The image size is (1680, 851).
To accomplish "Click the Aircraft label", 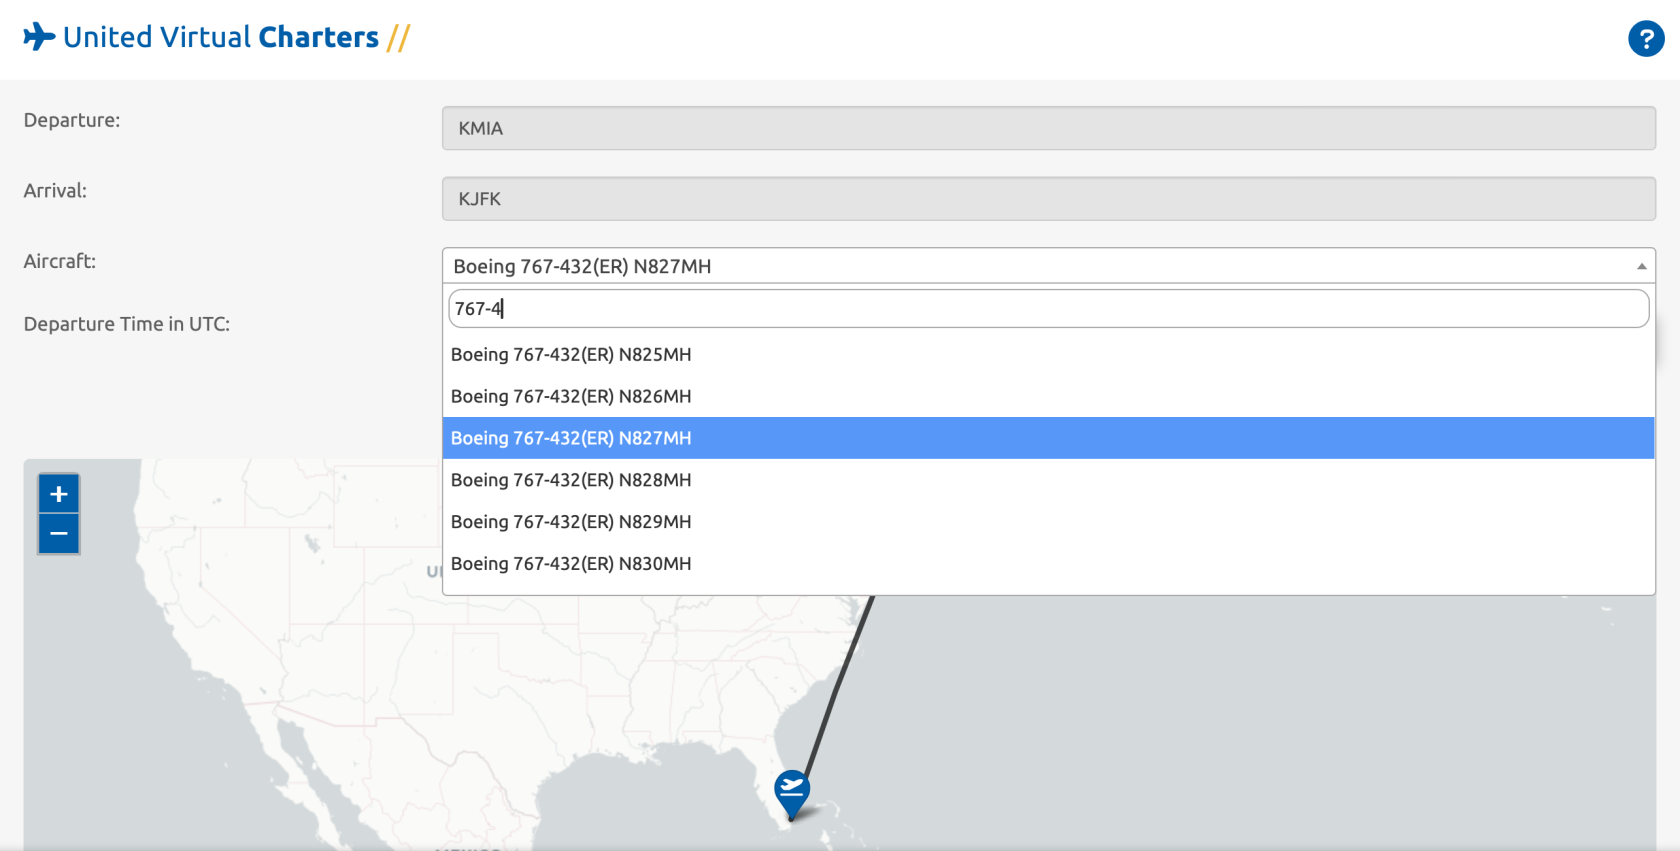I will pyautogui.click(x=60, y=261).
